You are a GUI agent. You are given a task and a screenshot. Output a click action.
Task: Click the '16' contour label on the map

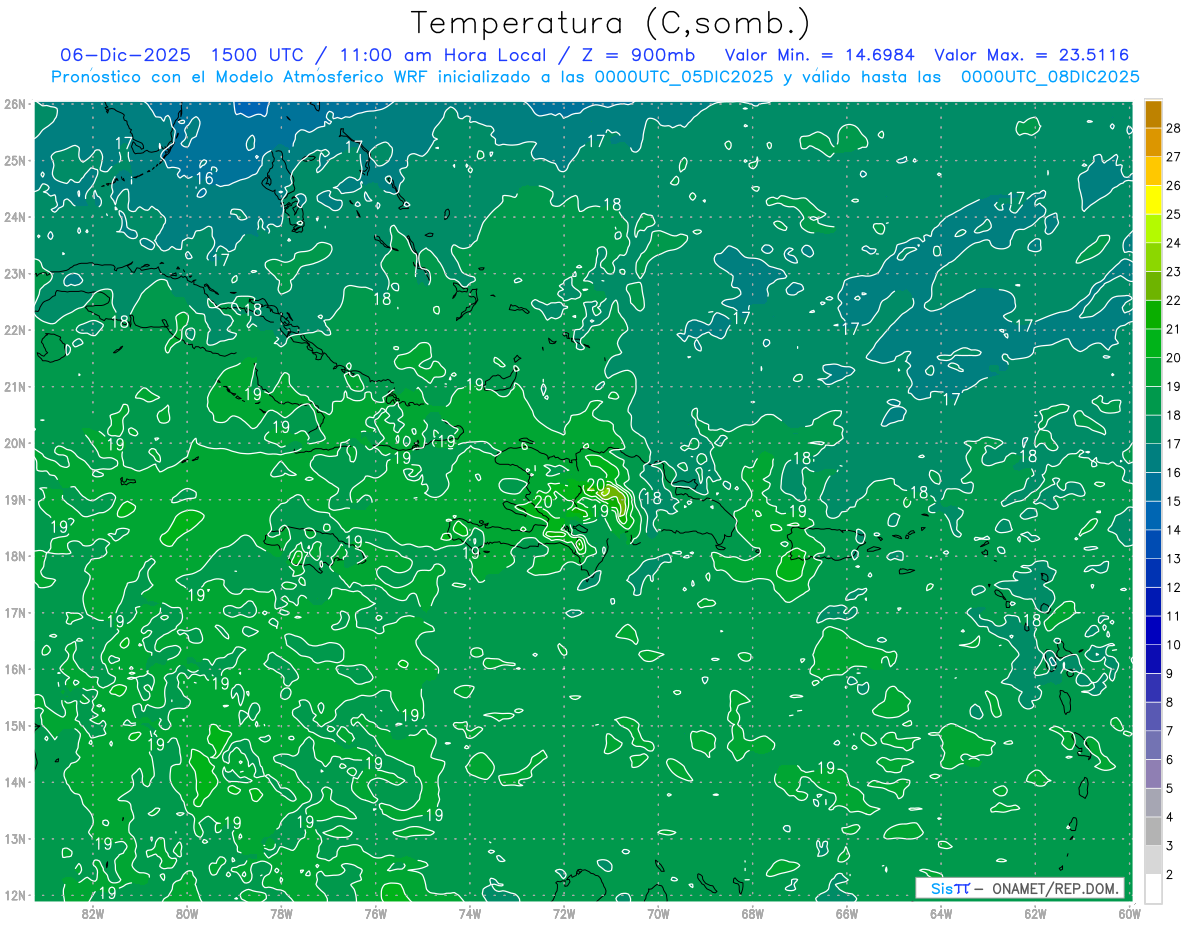(x=204, y=178)
